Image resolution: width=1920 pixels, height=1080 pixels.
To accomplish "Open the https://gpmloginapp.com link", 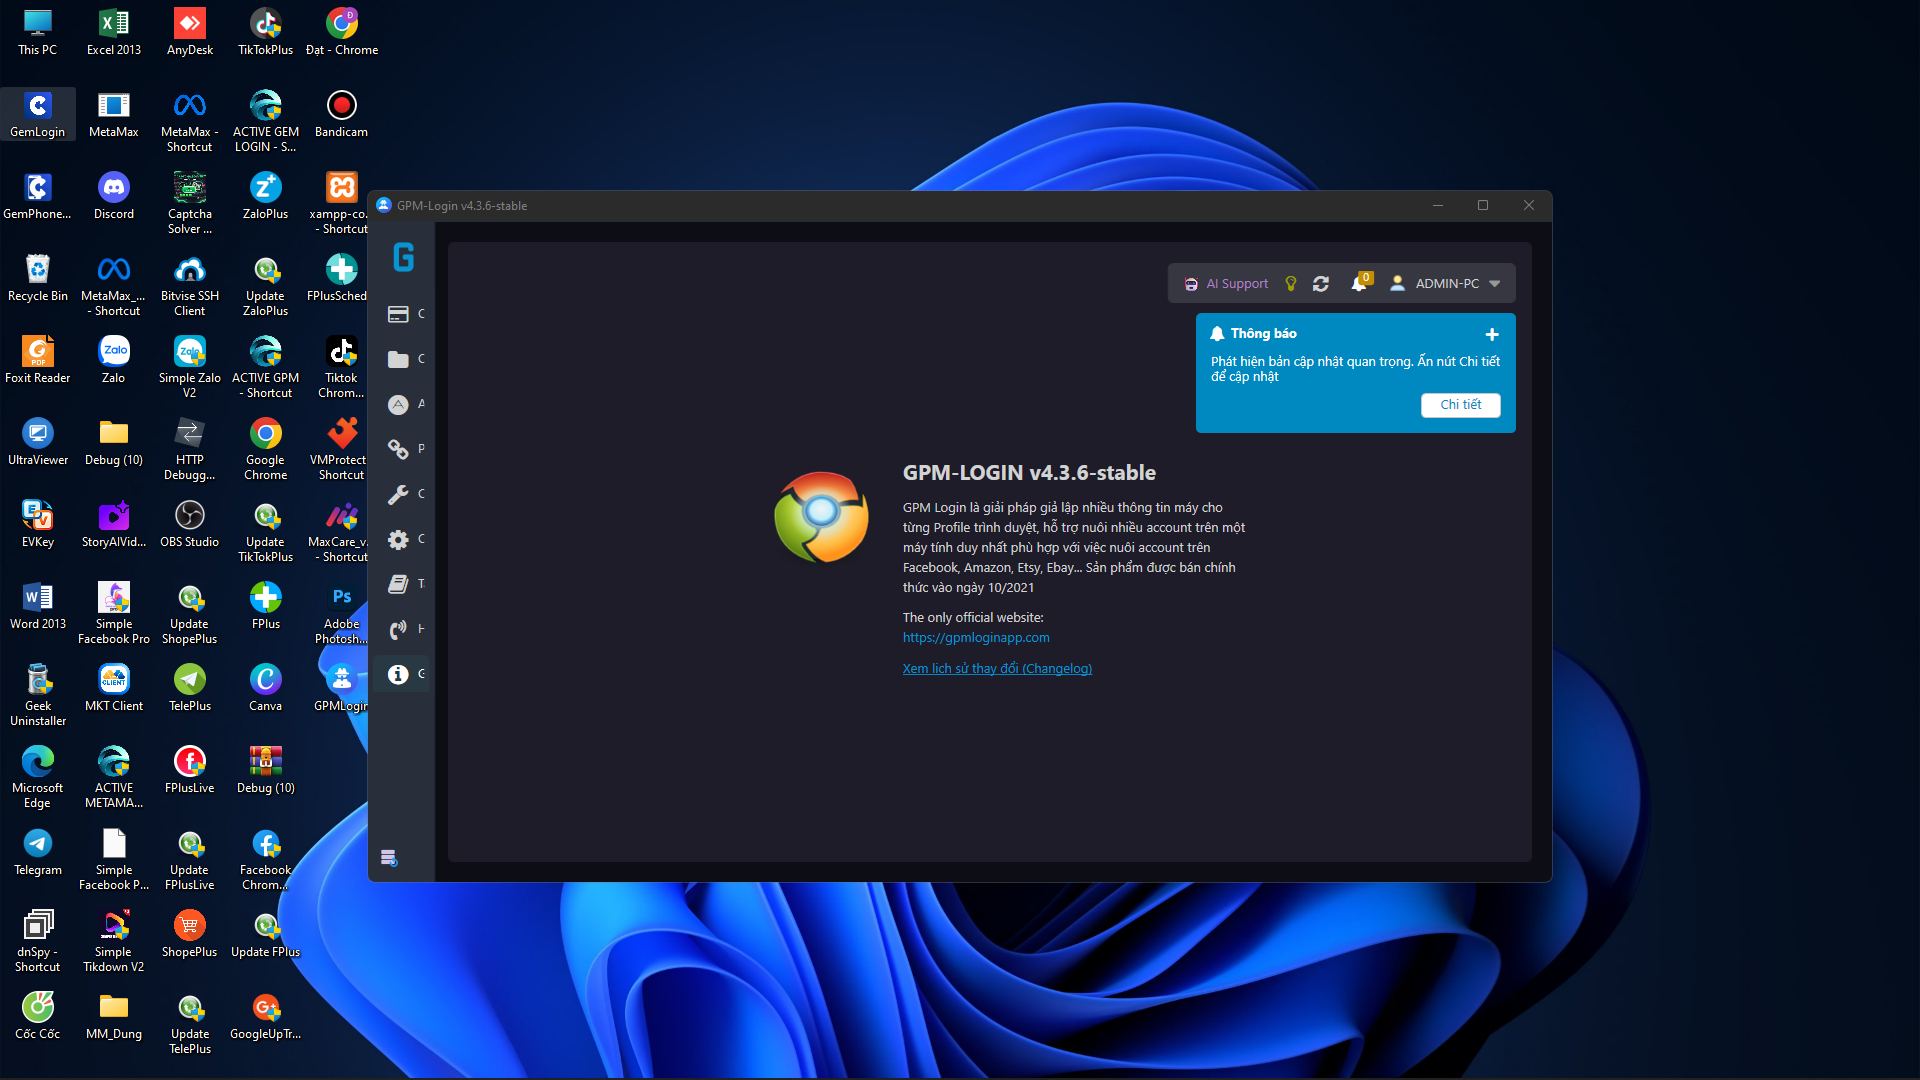I will 976,638.
